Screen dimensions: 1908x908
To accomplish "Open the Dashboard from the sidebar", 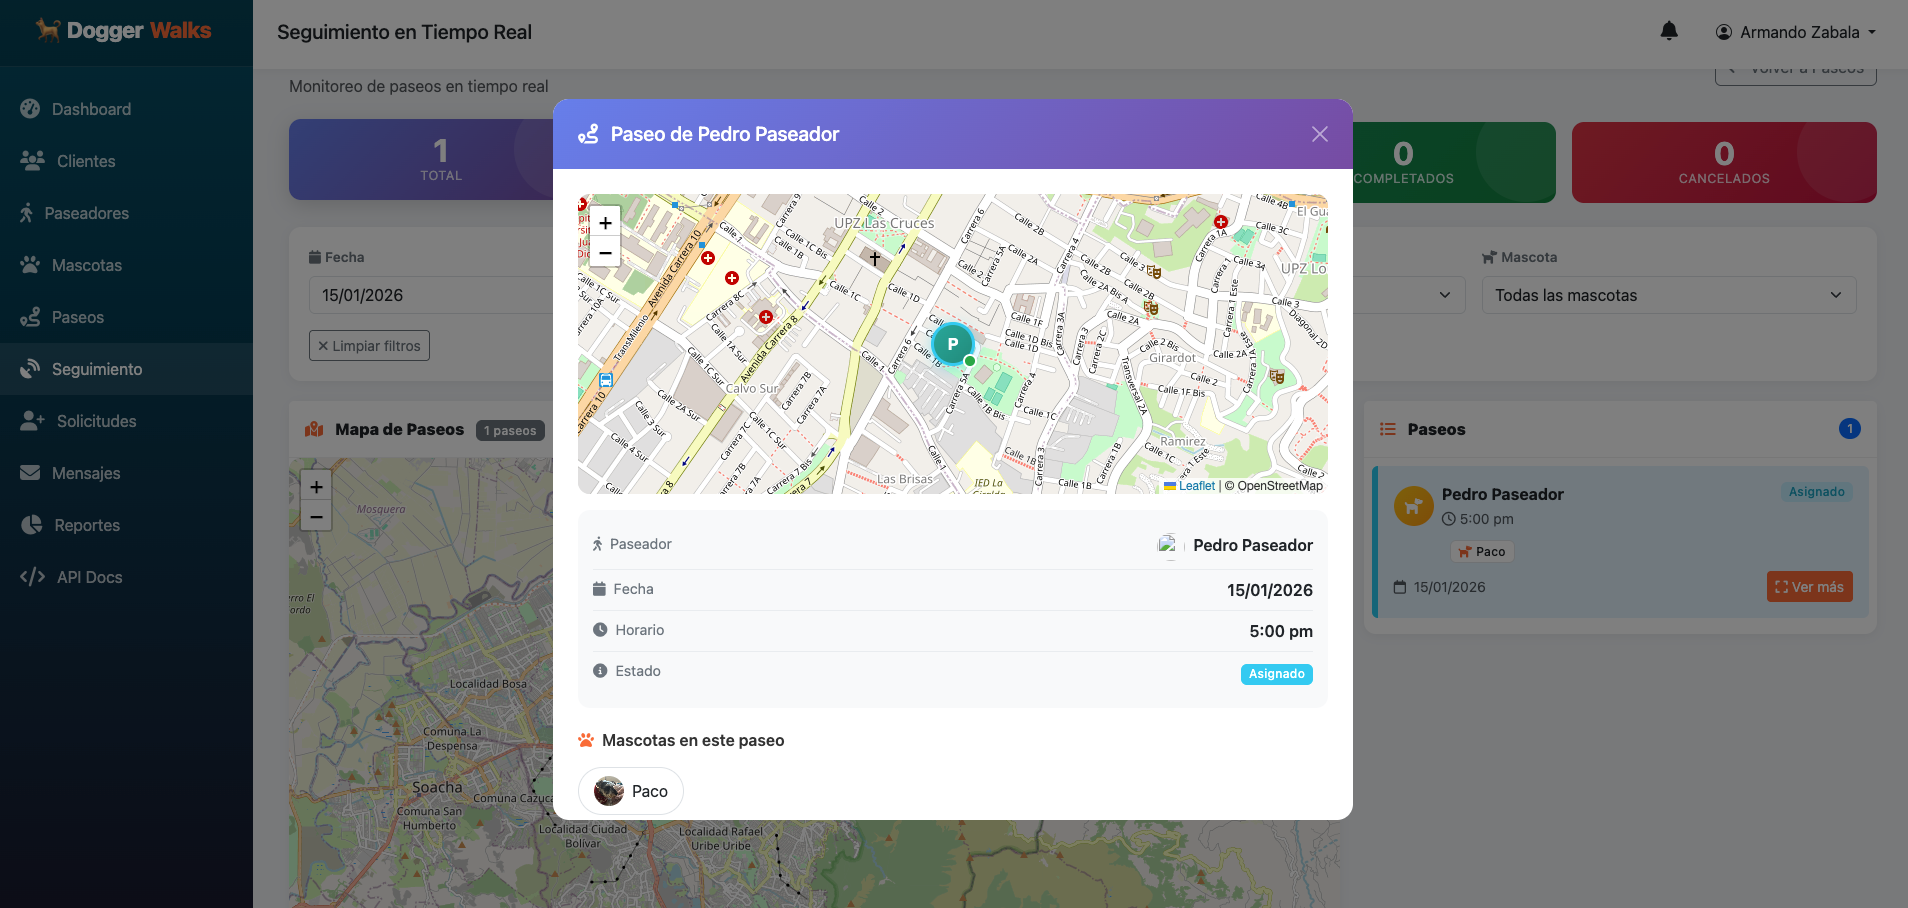I will click(x=91, y=109).
